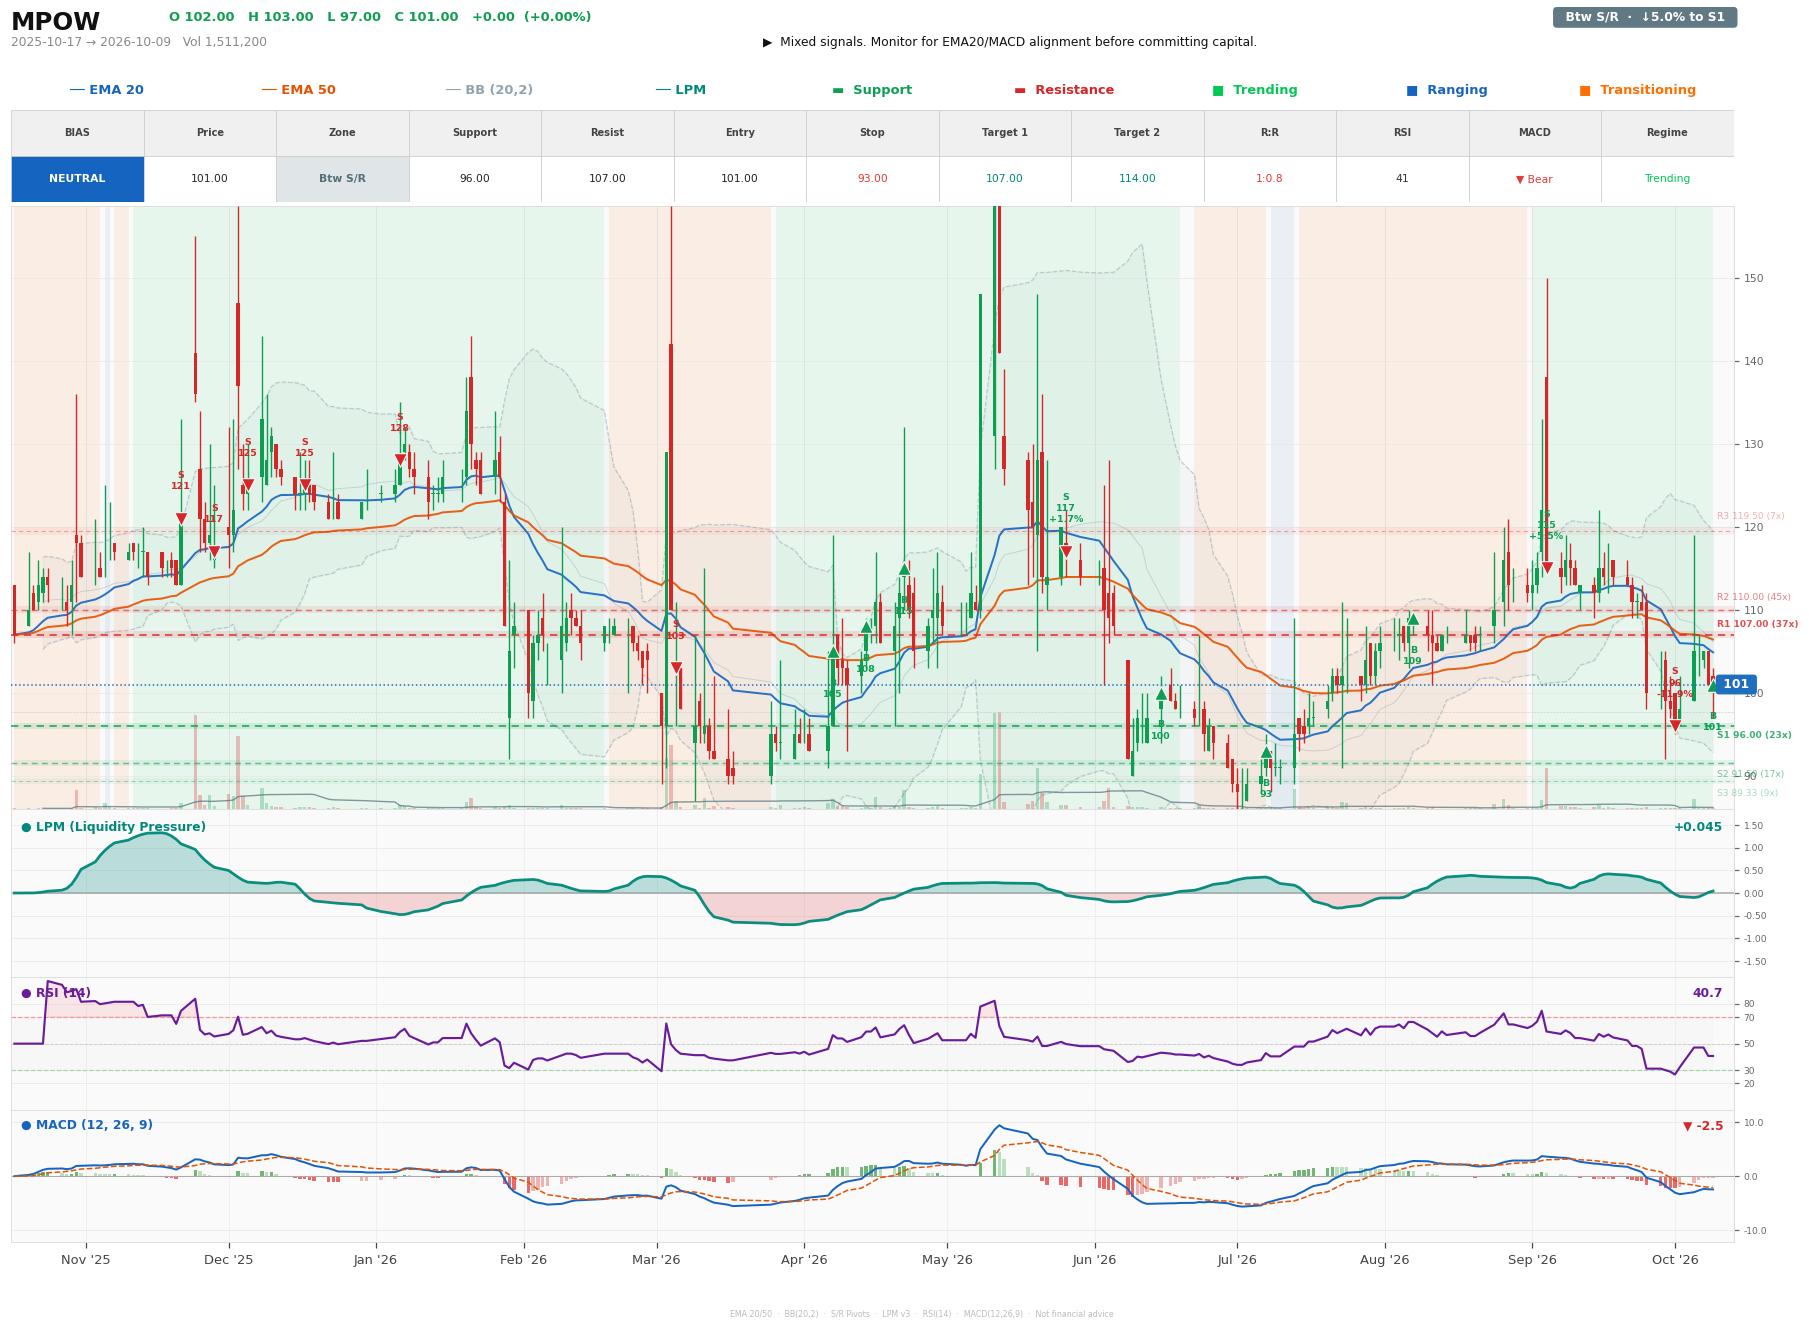Click the R:R value 1:0.8 cell
The image size is (1809, 1330).
point(1269,179)
